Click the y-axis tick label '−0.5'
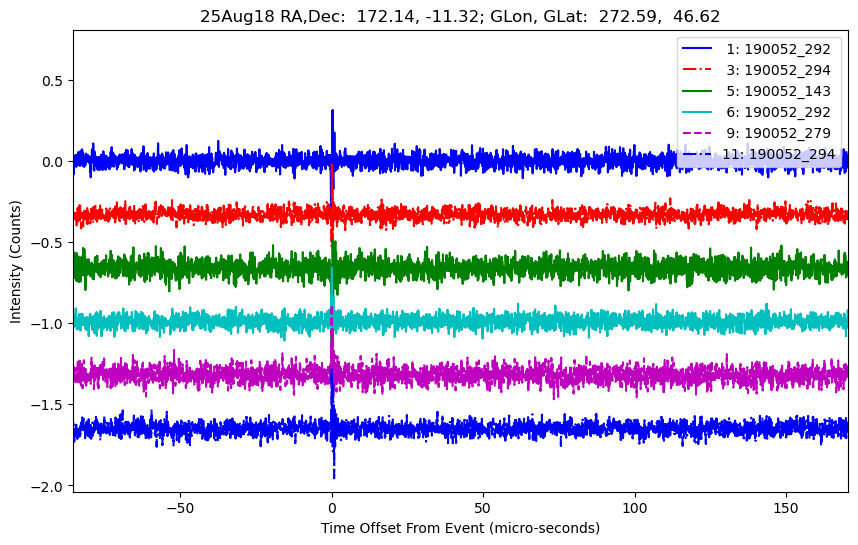Viewport: 858px width, 545px height. click(48, 243)
